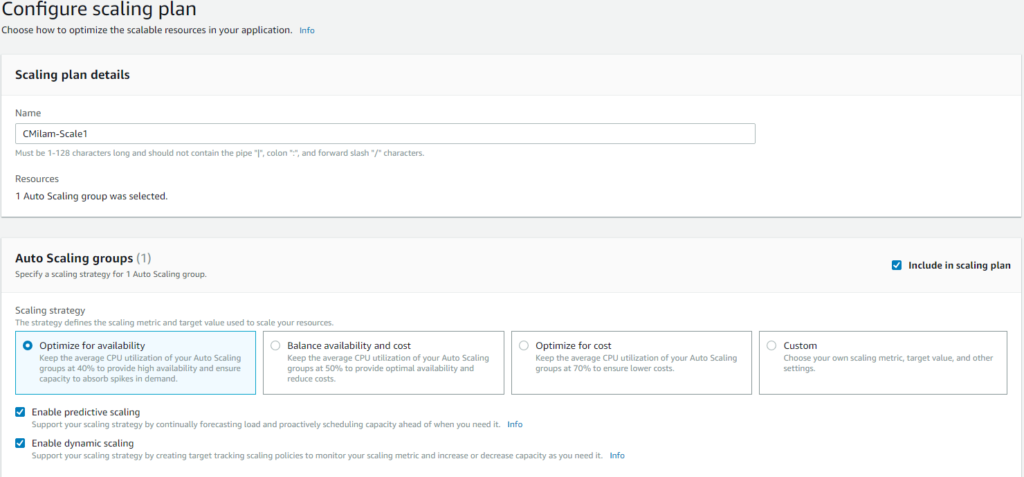Click 'Choose how to optimize' description text
The image size is (1024, 477).
147,30
